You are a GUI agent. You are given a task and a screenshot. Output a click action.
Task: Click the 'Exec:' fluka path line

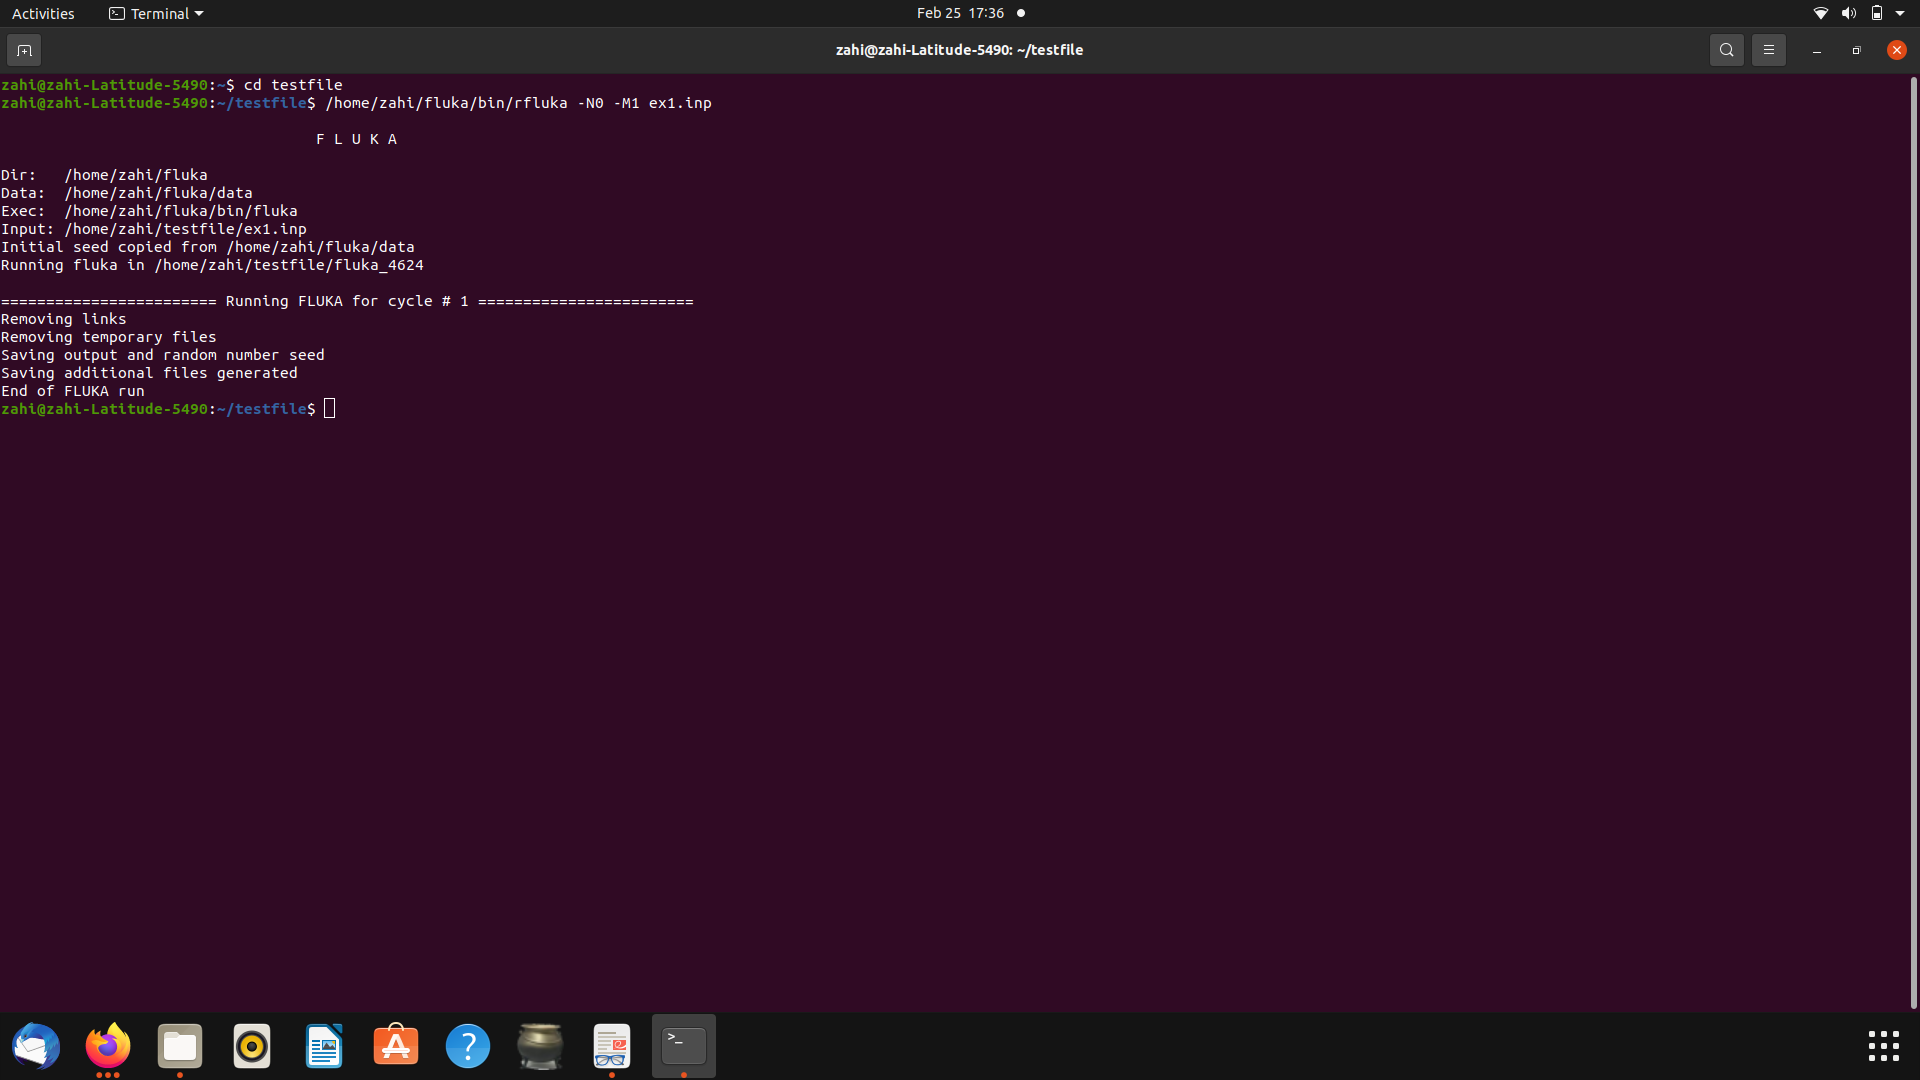(149, 211)
